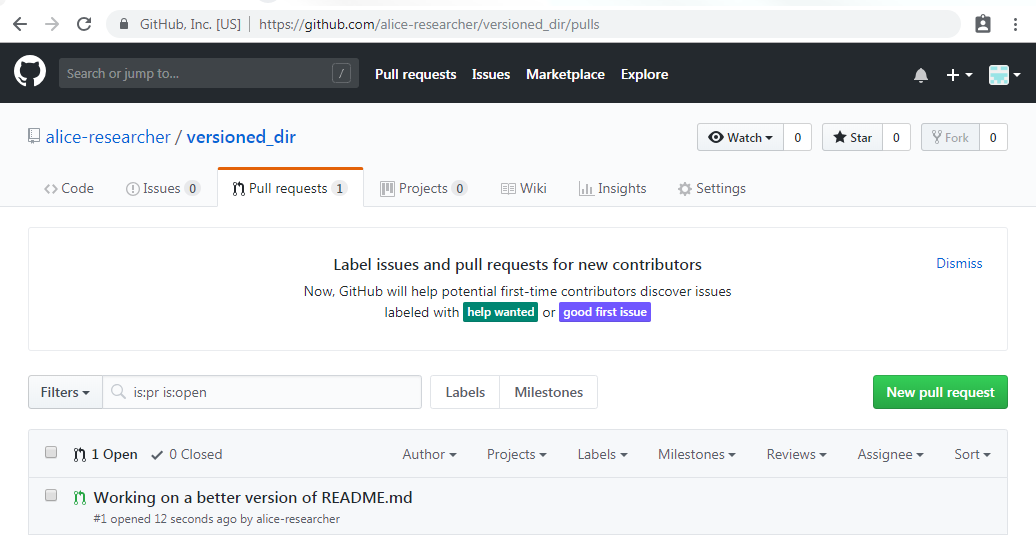Check the select-all pull requests checkbox
Screen dimensions: 1036x550
click(51, 452)
